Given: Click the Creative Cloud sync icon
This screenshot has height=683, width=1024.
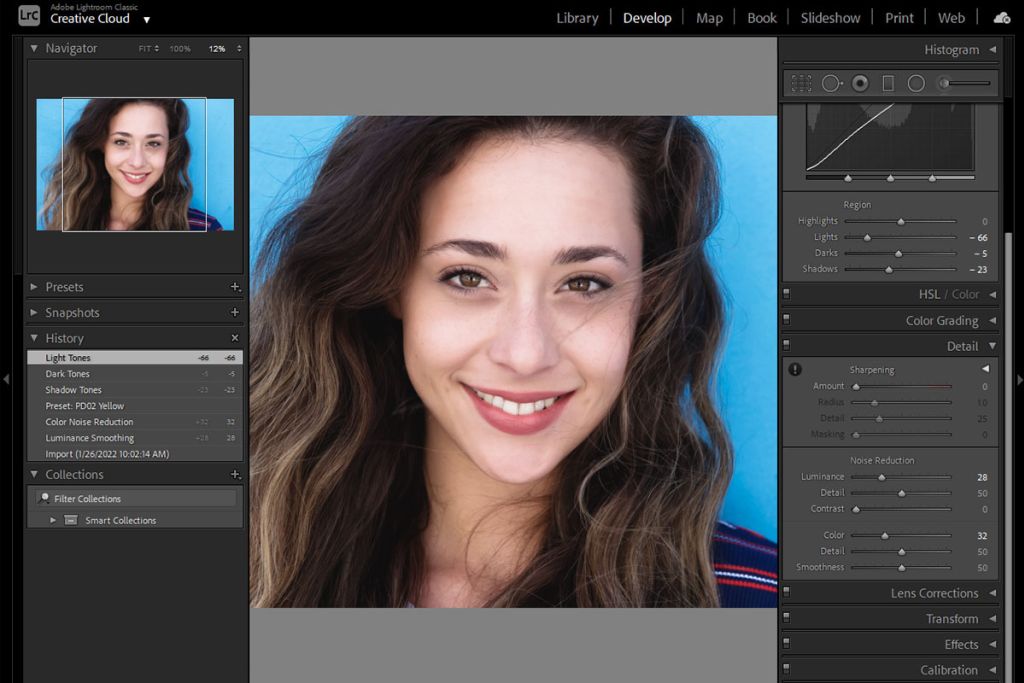Looking at the screenshot, I should pos(1002,16).
